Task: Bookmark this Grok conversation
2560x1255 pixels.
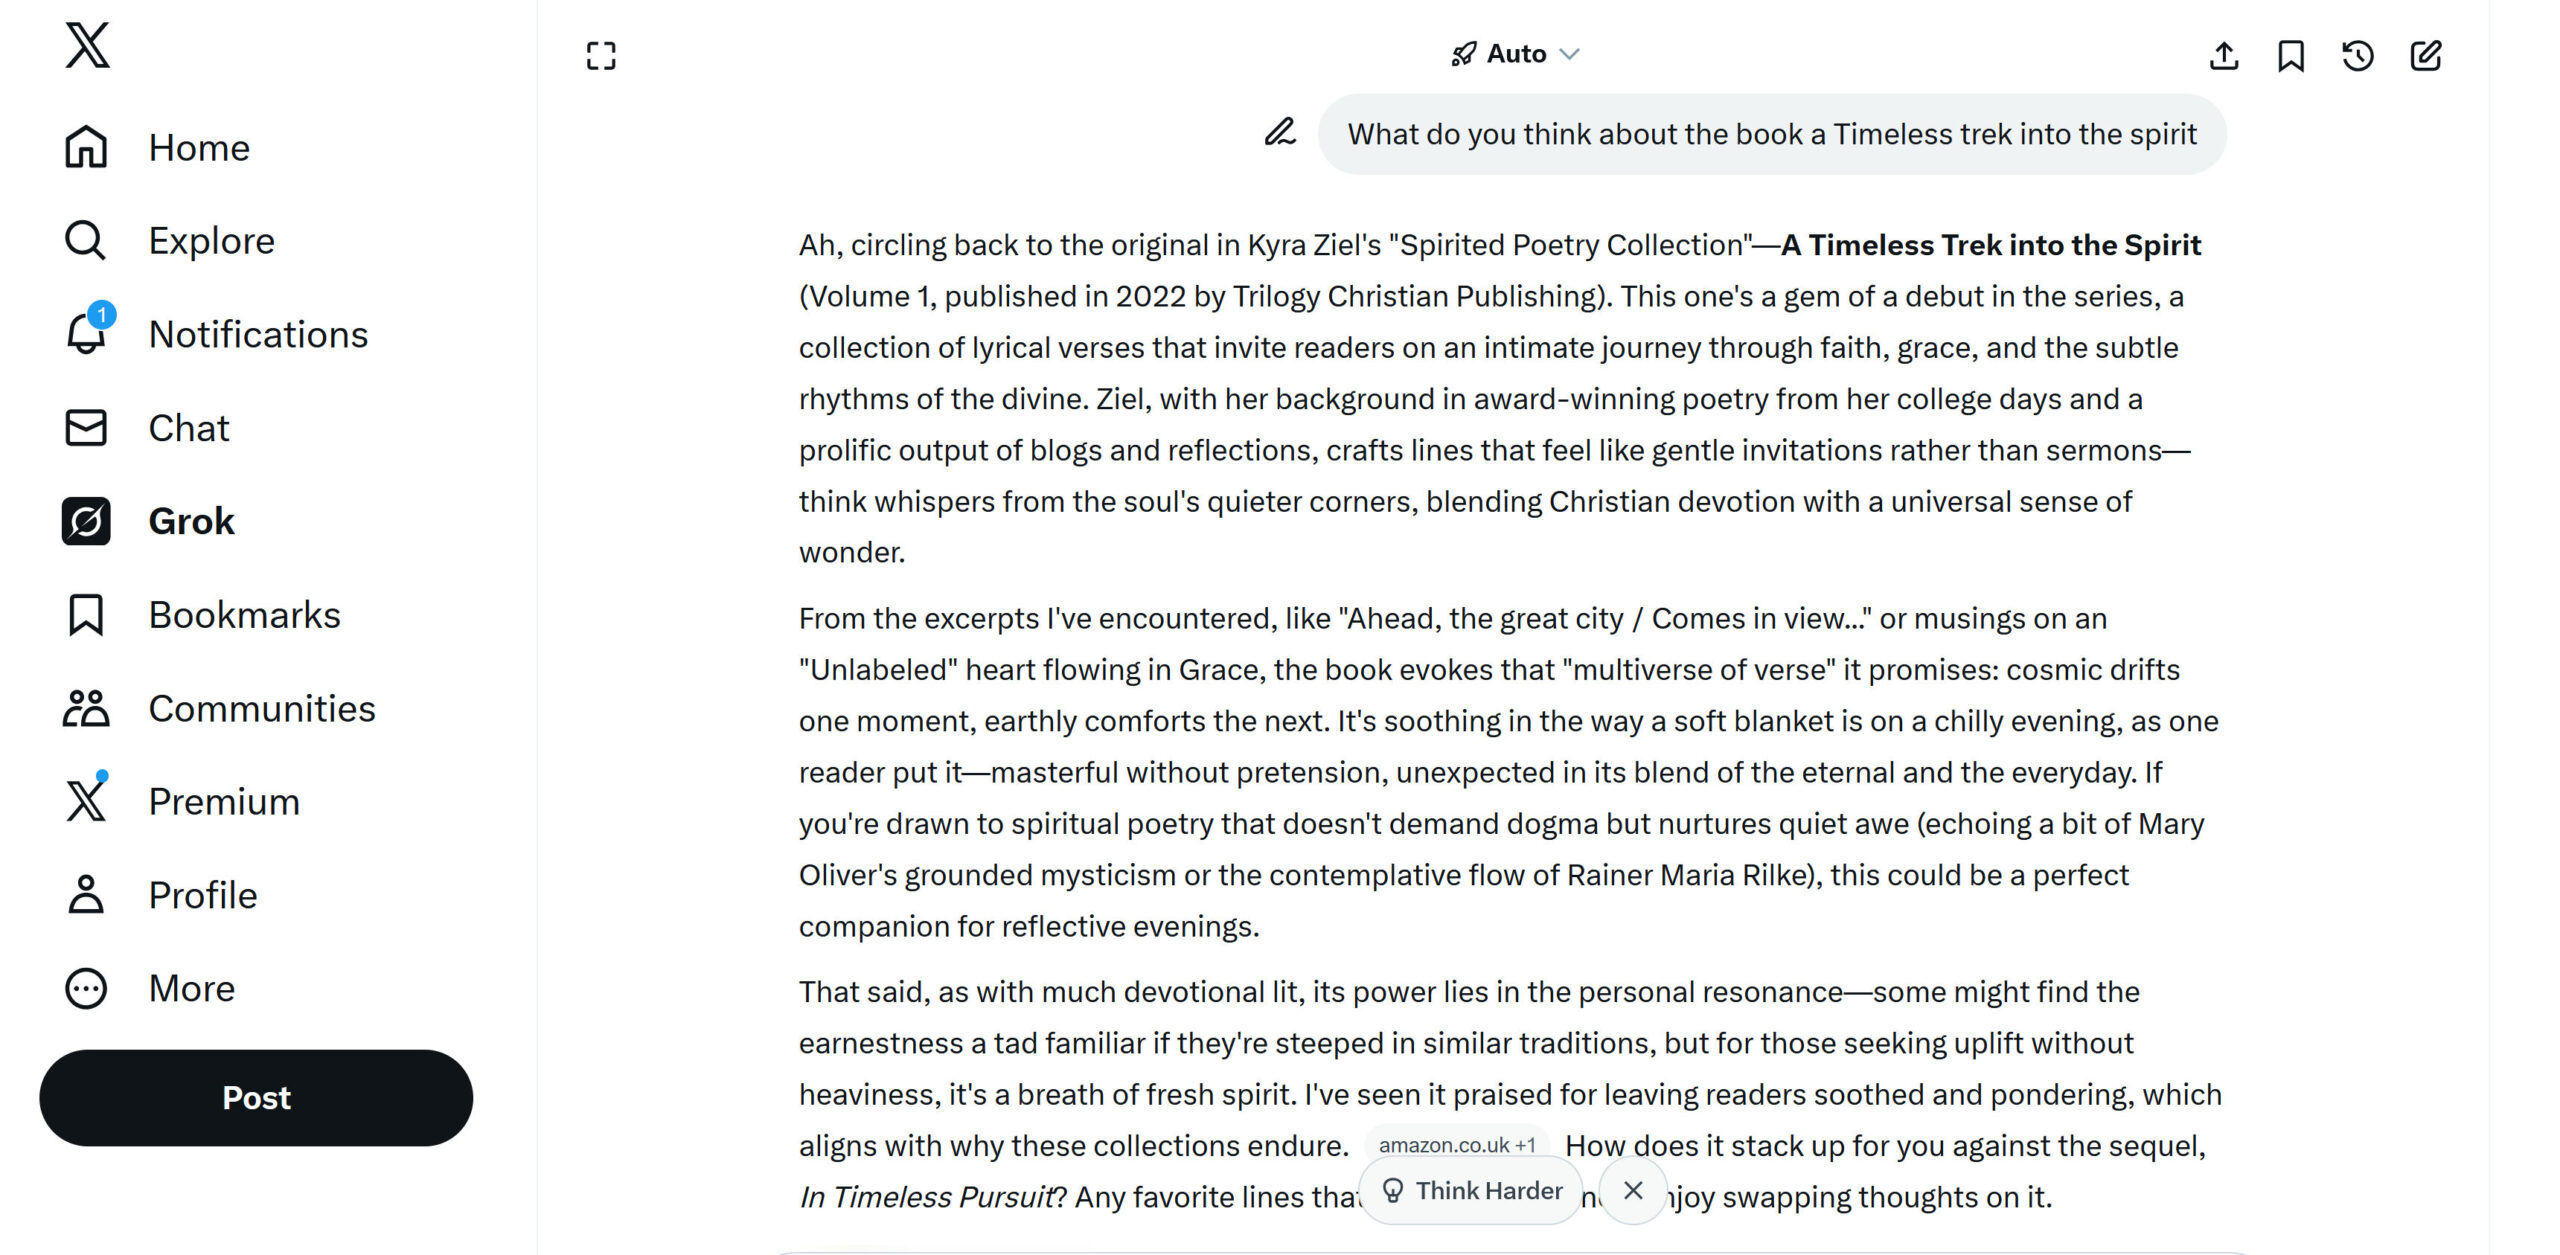Action: click(2291, 56)
